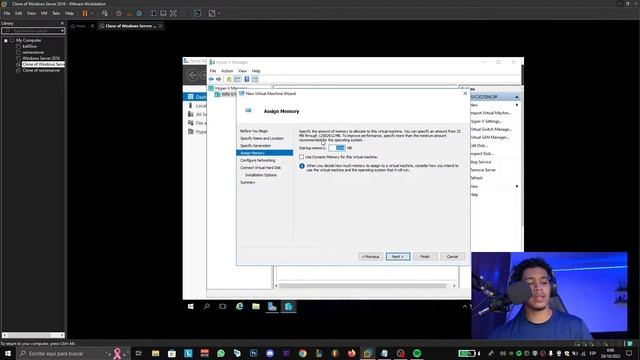Click guest taskbar Server Manager icon

(272, 307)
